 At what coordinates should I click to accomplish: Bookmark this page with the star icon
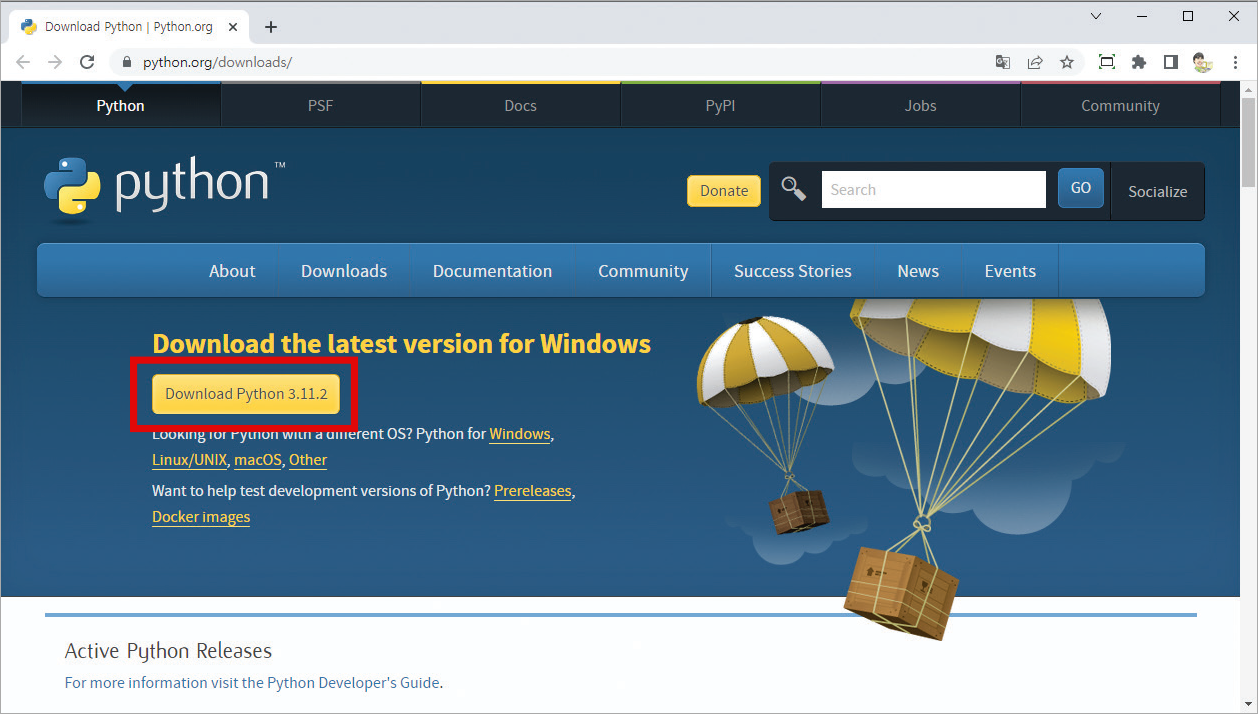(1067, 62)
